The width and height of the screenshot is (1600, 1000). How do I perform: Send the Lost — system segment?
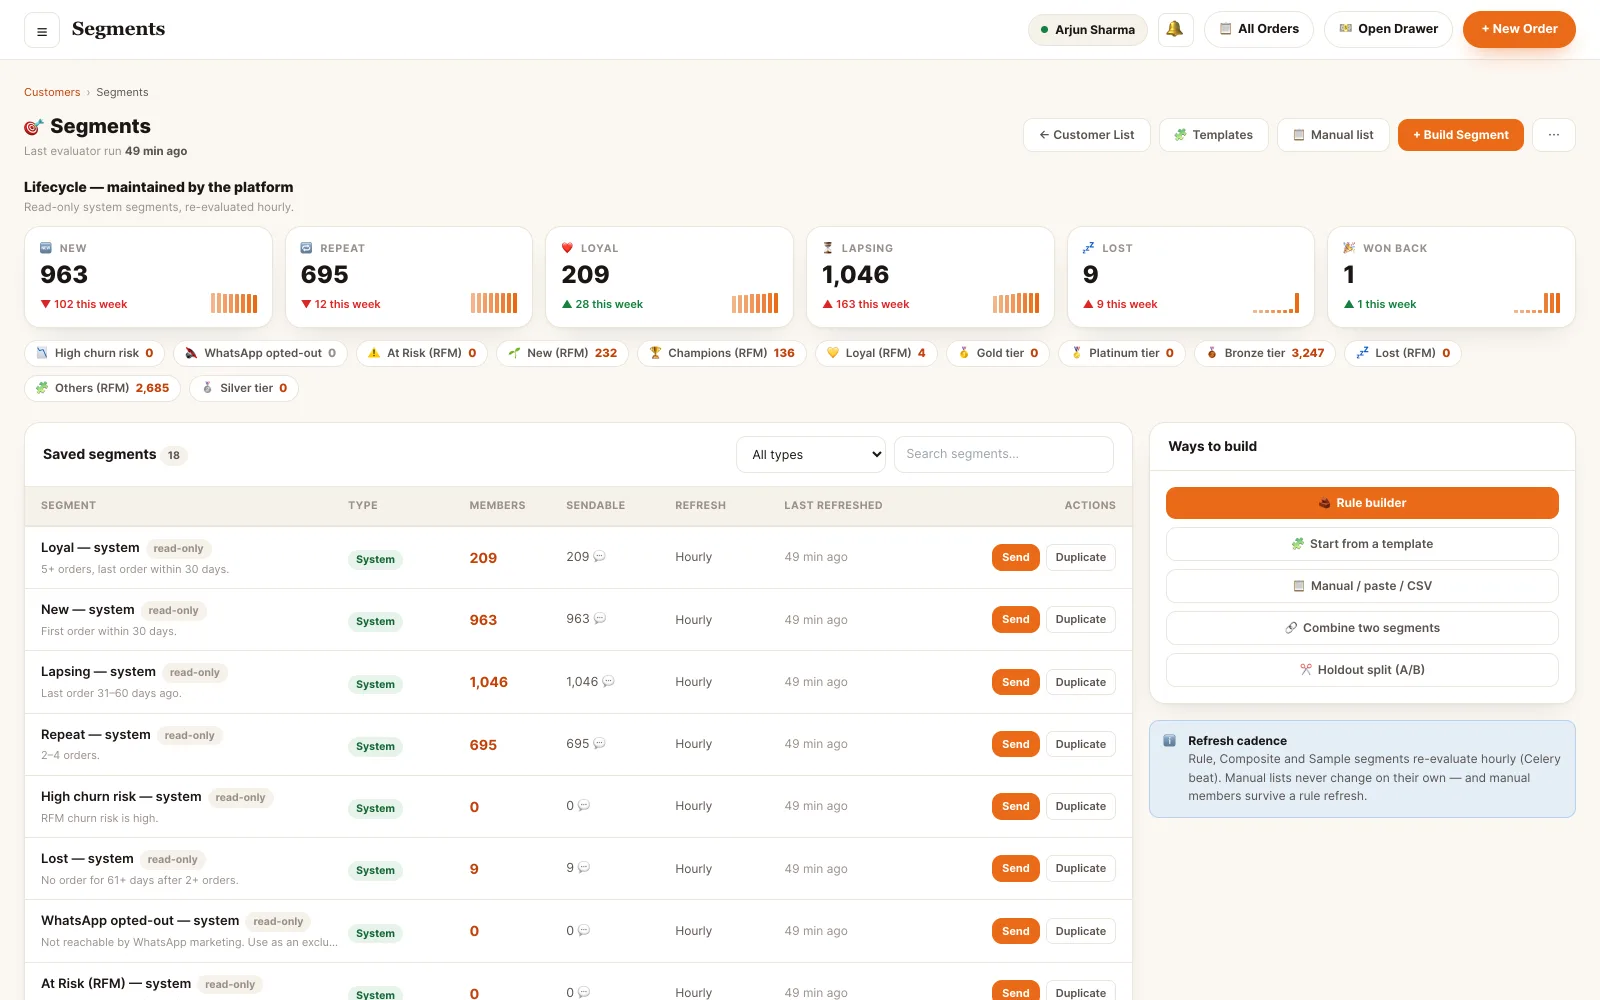pos(1015,868)
